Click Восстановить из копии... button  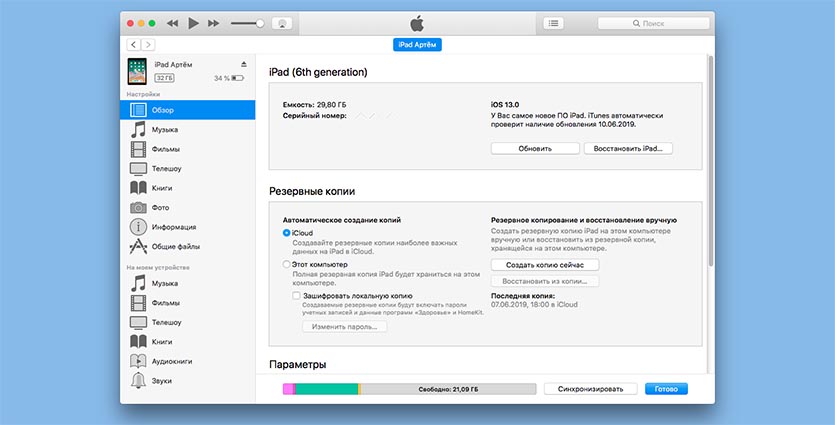(545, 281)
